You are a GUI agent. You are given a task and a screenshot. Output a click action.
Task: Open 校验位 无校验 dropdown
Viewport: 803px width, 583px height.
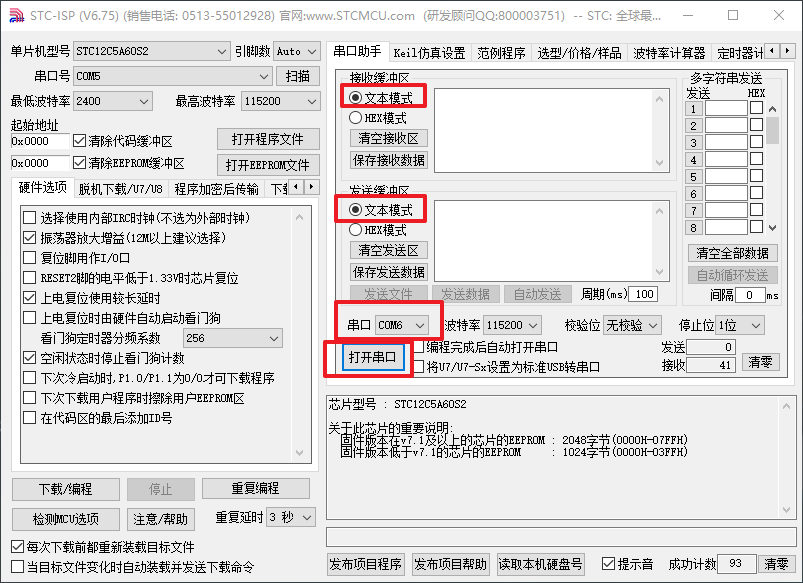coord(632,325)
